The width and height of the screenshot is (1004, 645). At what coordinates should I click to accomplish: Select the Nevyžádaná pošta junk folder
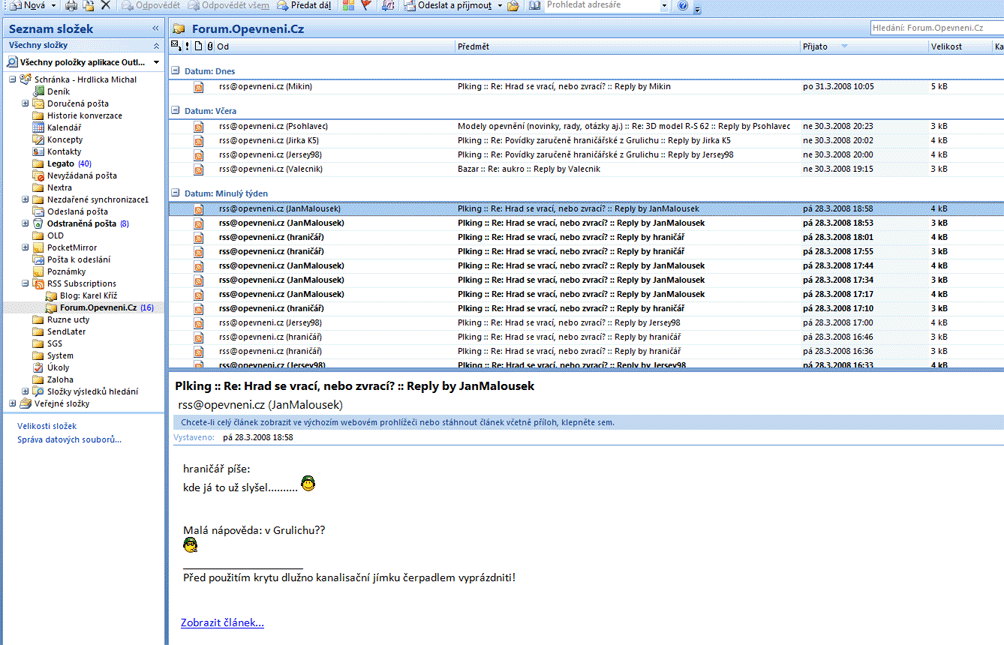click(81, 176)
